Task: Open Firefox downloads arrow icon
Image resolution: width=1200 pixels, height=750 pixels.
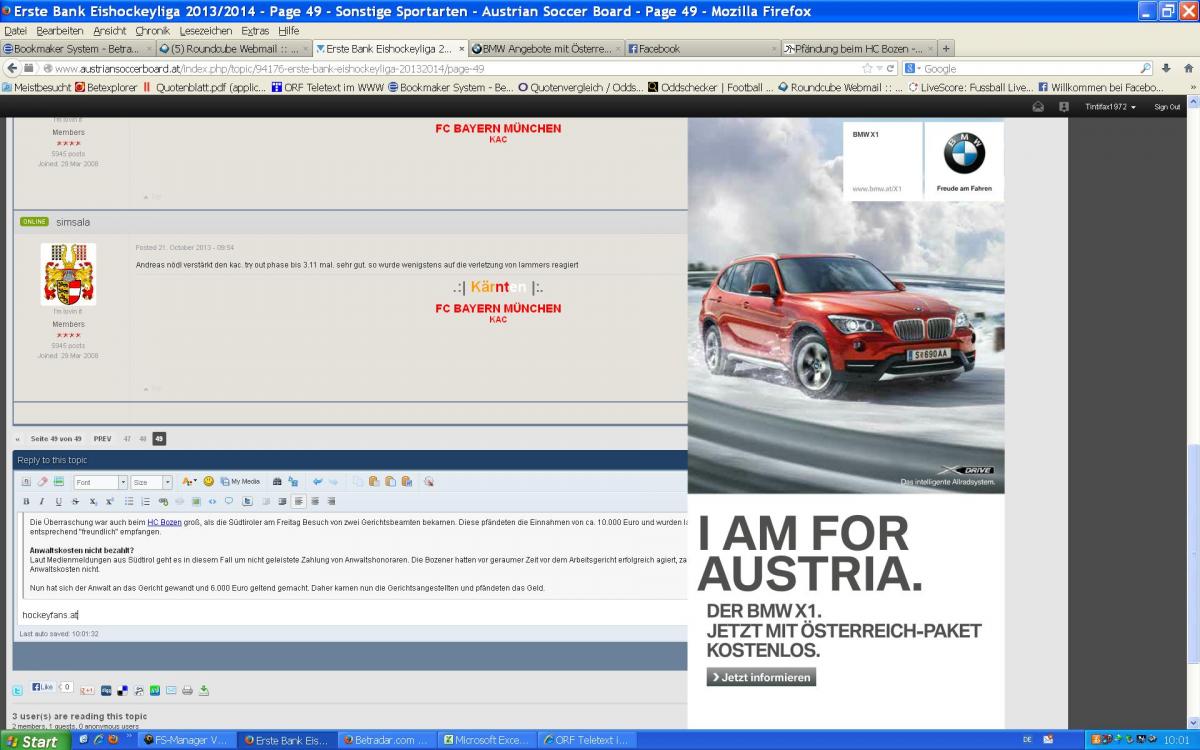Action: point(1166,68)
